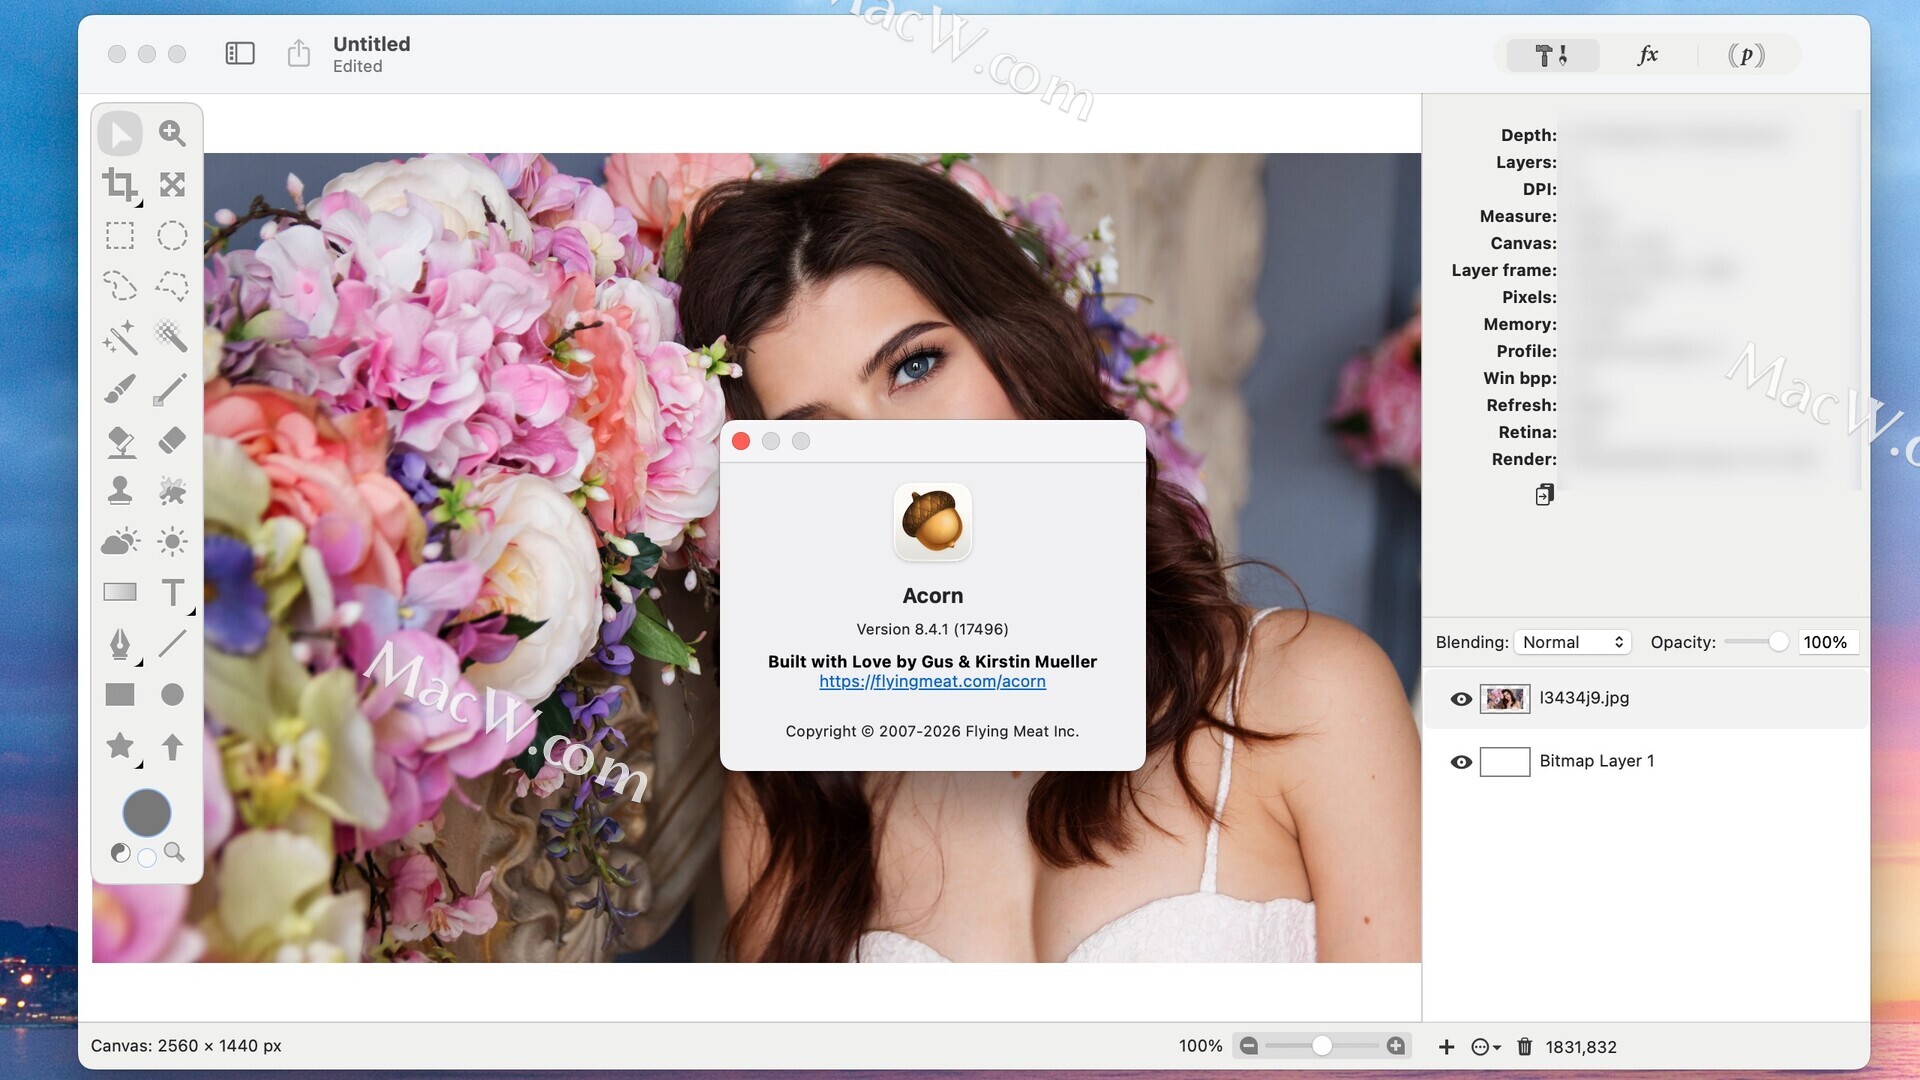Hide the l3434j9.jpg layer
1920x1080 pixels.
(x=1461, y=699)
